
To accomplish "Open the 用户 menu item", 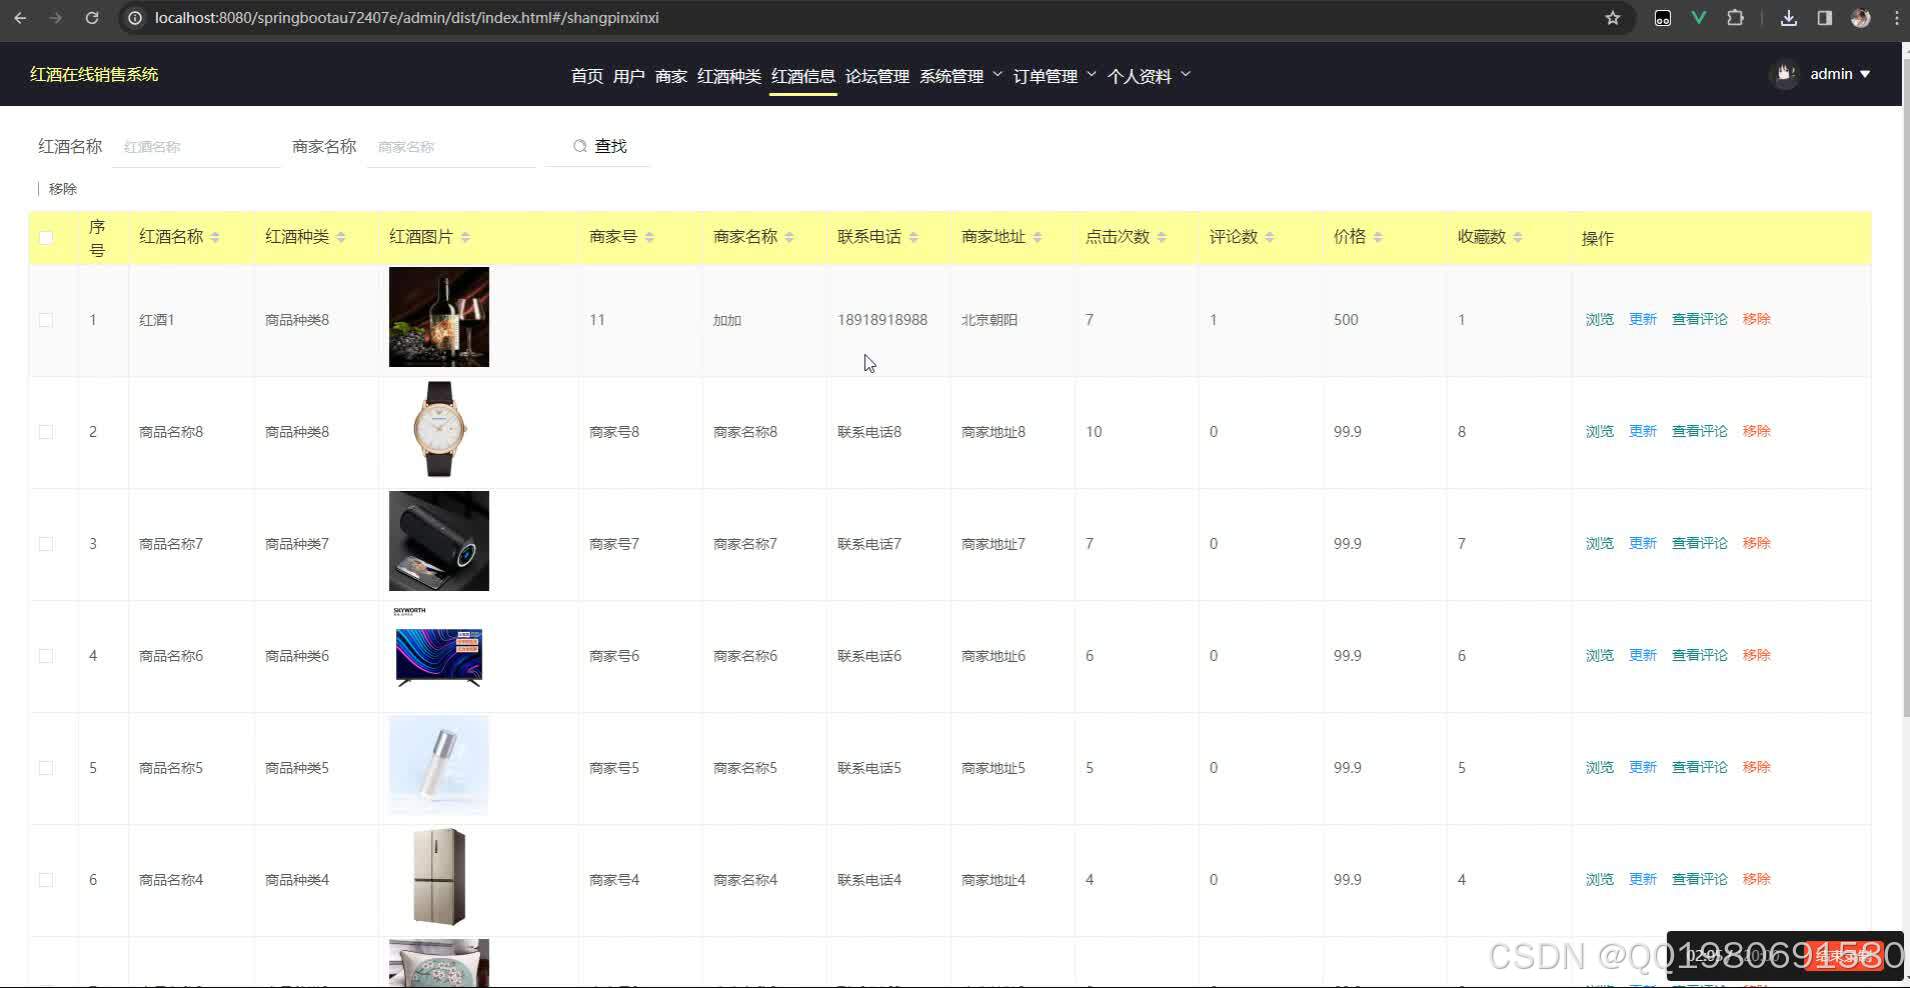I will pyautogui.click(x=629, y=76).
